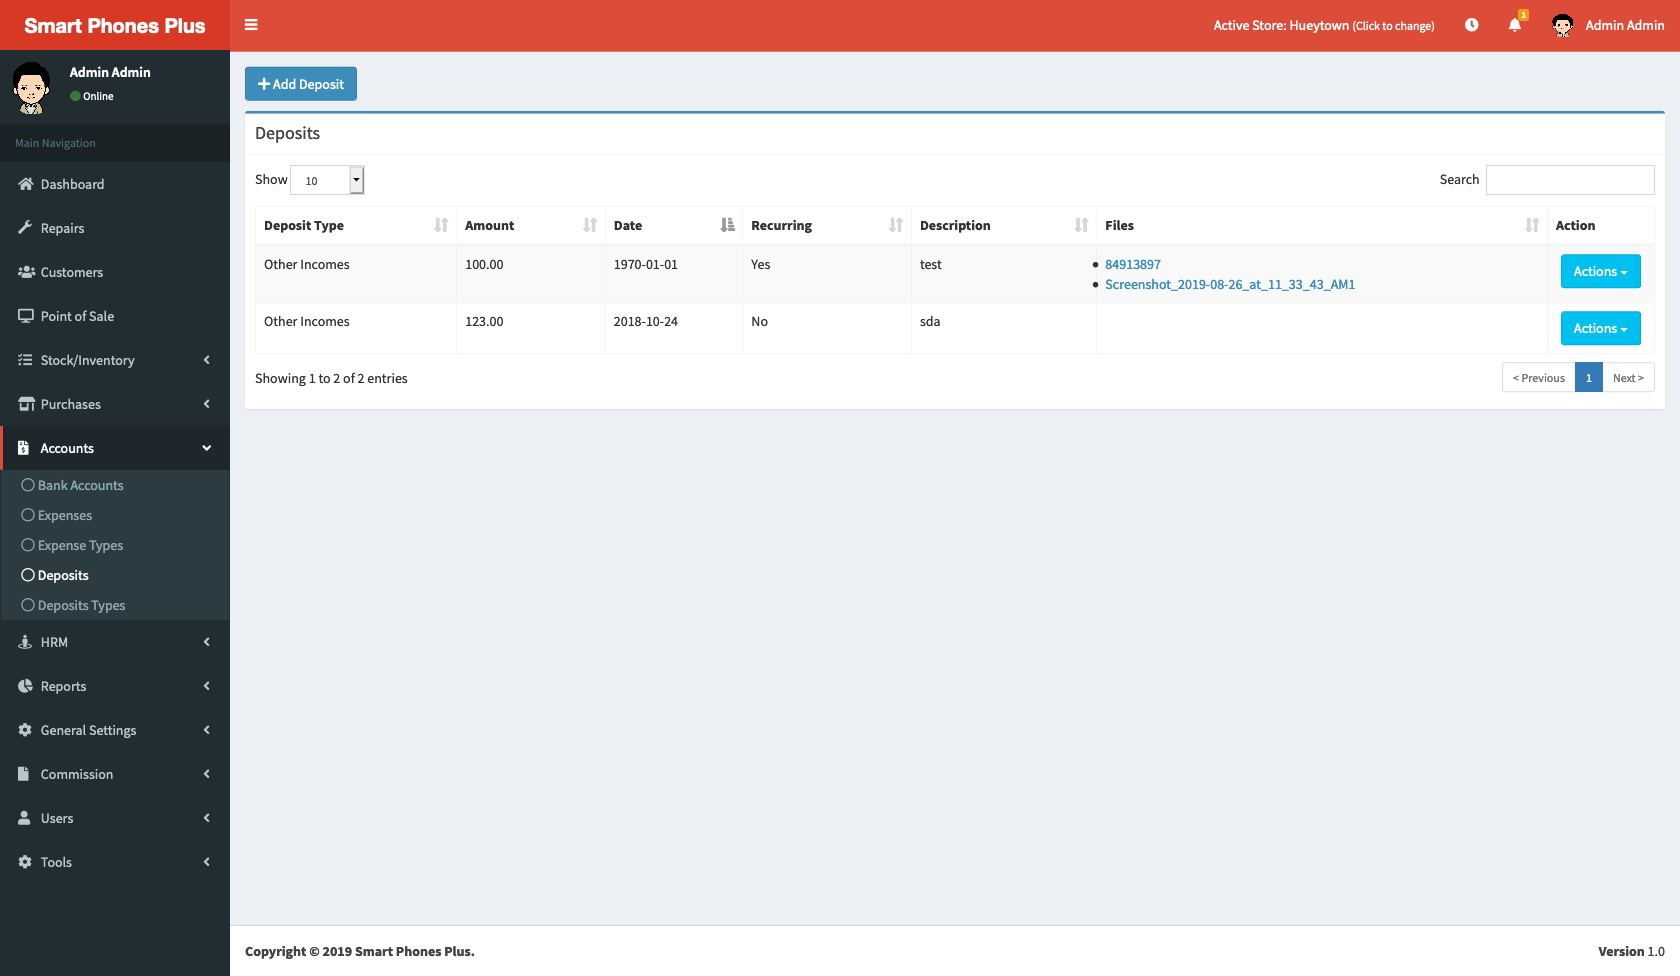Click the clock icon in header
1680x976 pixels.
point(1471,25)
